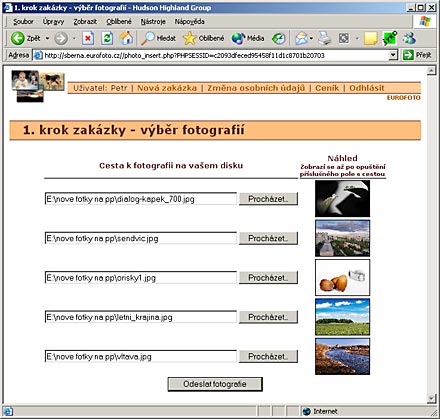Click the yellow note toolbar icon
Screen dimensions: 440x419
(x=371, y=38)
